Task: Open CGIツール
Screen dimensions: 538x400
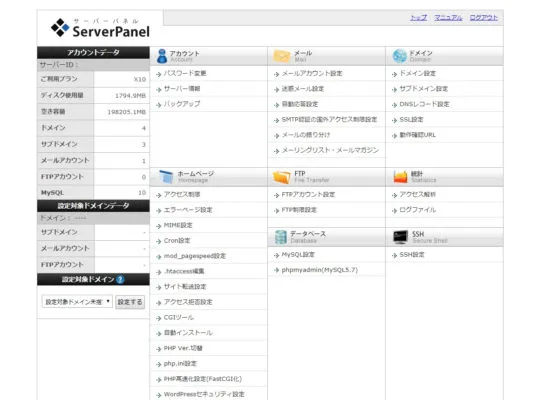Action: point(178,317)
